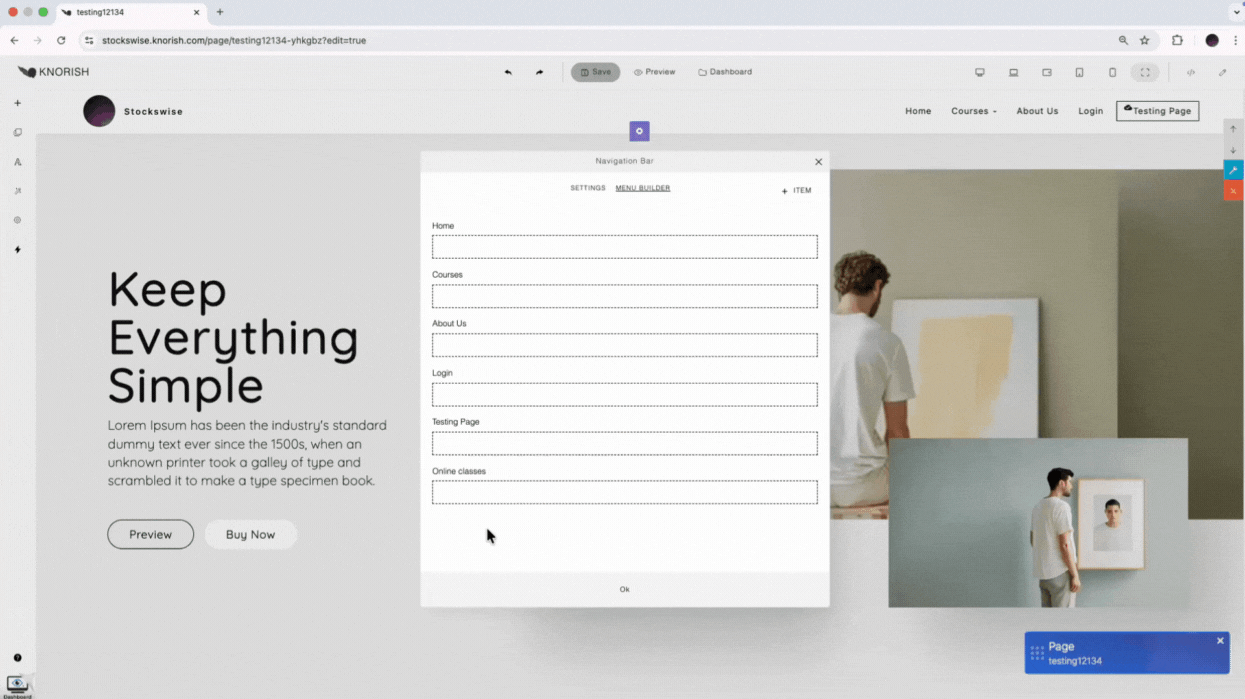Expand the Courses dropdown in navigation
Viewport: 1245px width, 699px height.
(x=973, y=111)
